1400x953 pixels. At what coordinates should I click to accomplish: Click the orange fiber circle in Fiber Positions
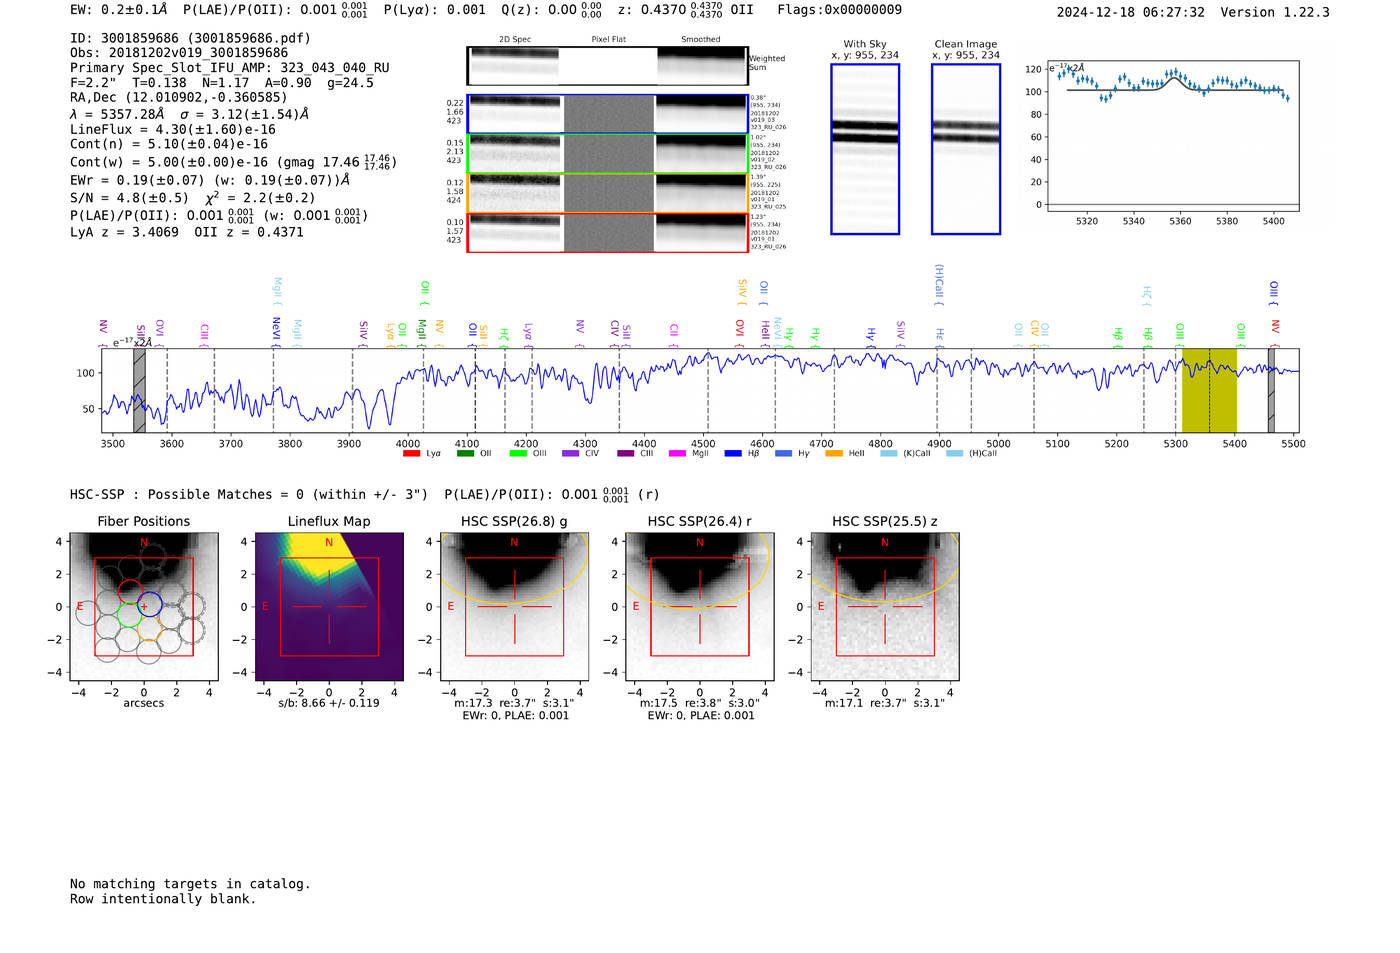click(x=149, y=628)
